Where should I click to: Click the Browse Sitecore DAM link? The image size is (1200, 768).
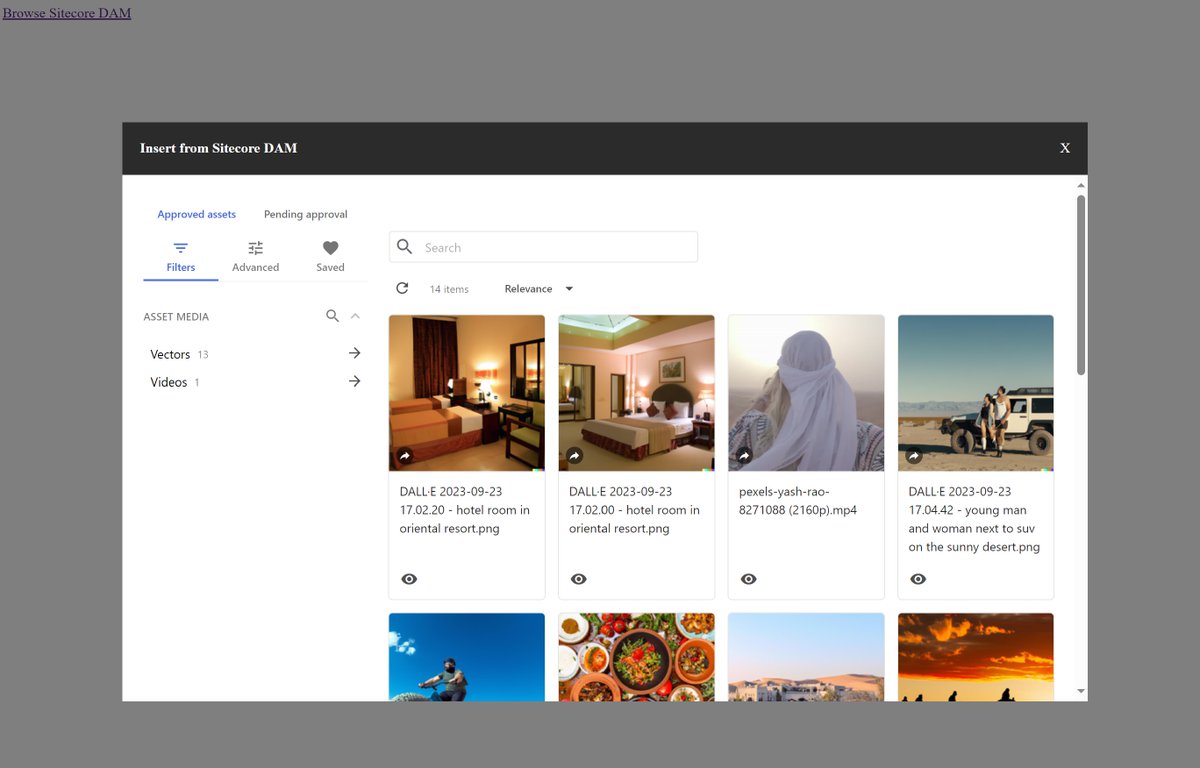[x=66, y=13]
